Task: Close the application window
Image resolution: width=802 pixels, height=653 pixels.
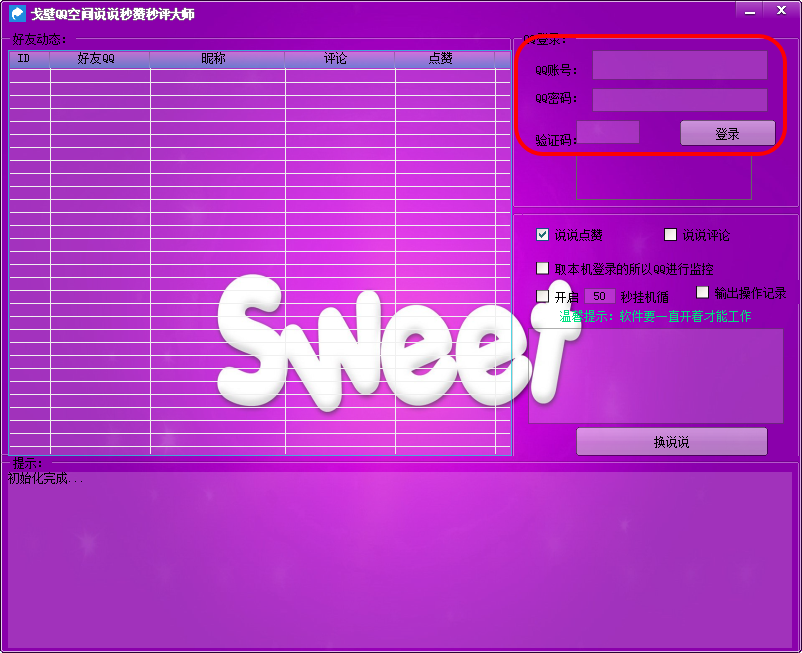Action: [x=781, y=10]
